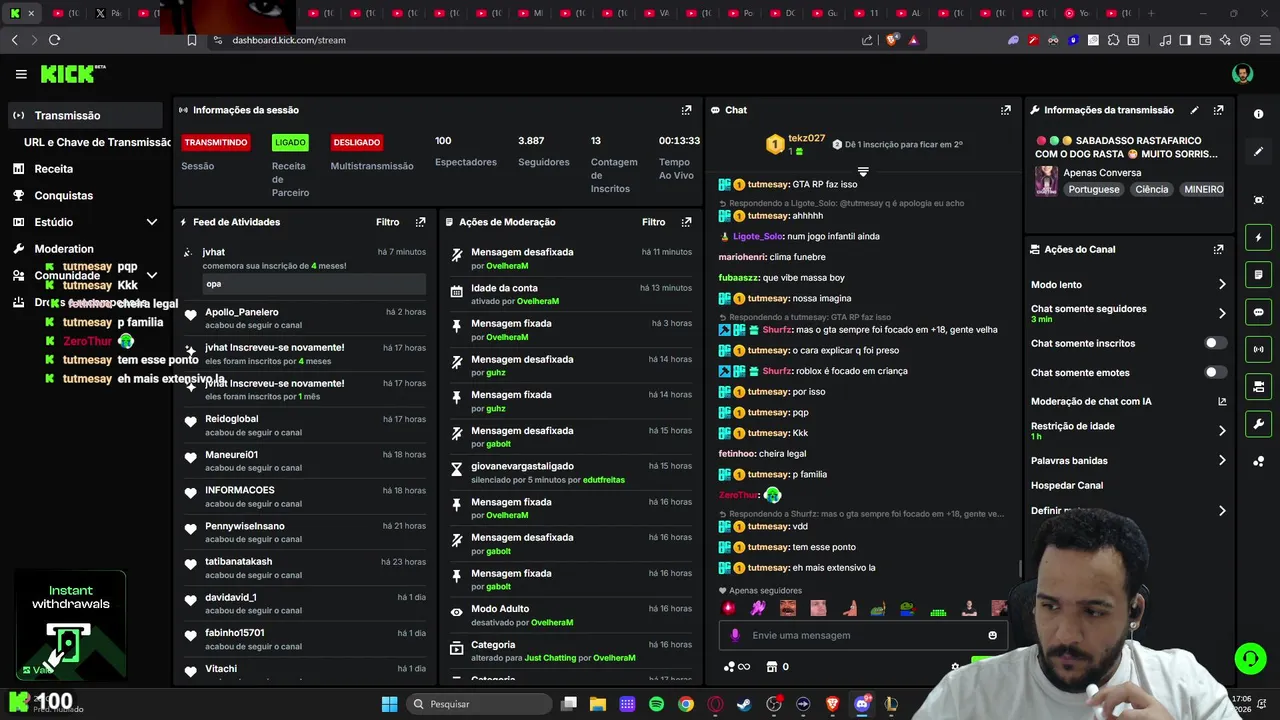Click the Apenas Conversa category thumbnail

[1046, 181]
